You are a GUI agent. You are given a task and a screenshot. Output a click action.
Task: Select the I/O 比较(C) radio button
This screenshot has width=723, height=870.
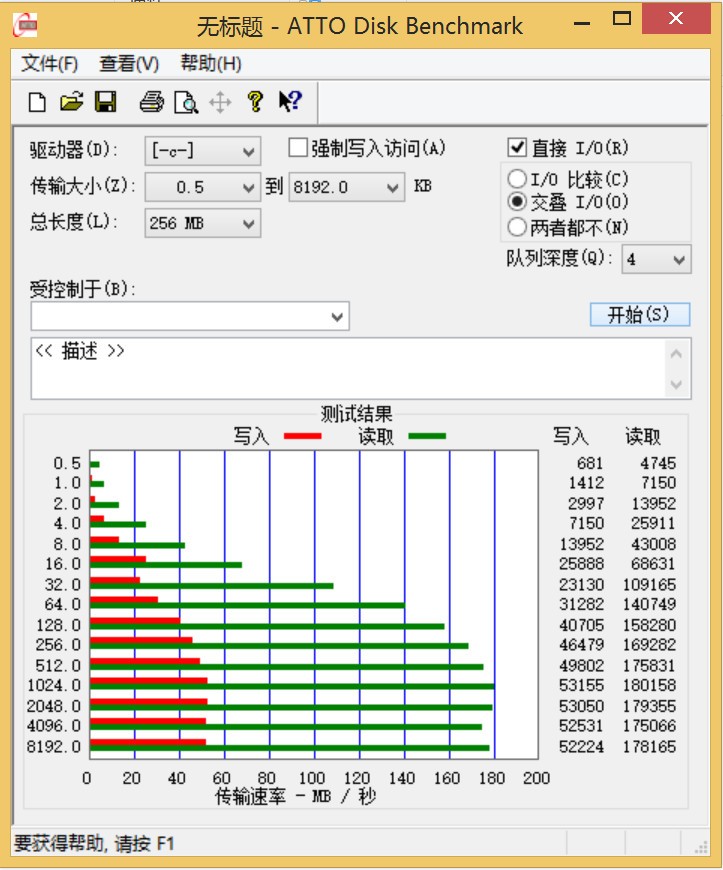517,179
